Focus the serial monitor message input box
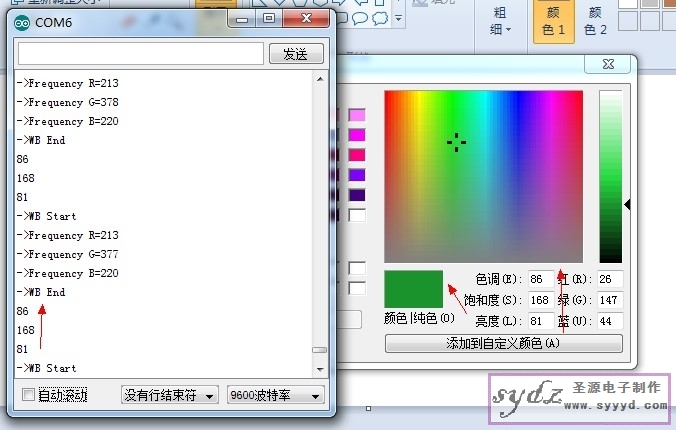The width and height of the screenshot is (676, 430). click(141, 53)
